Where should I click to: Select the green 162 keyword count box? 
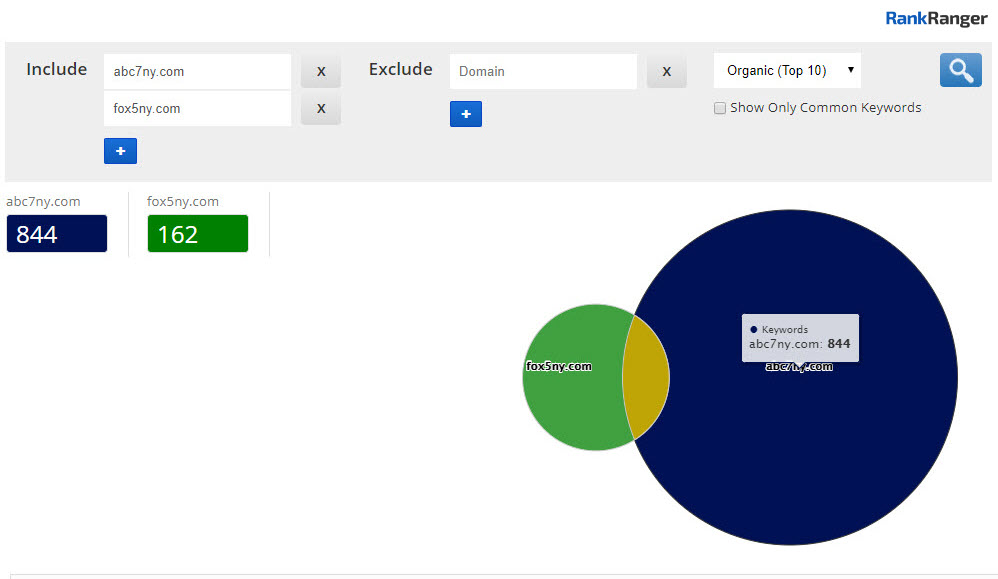click(198, 234)
